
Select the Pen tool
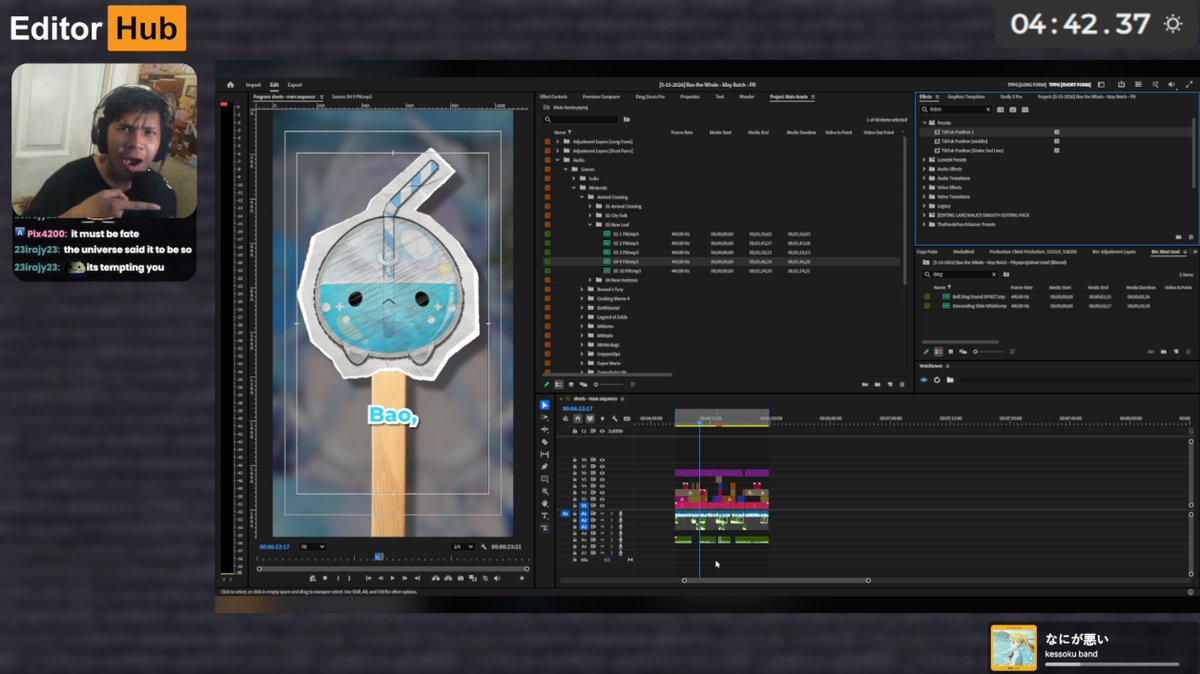pos(545,467)
